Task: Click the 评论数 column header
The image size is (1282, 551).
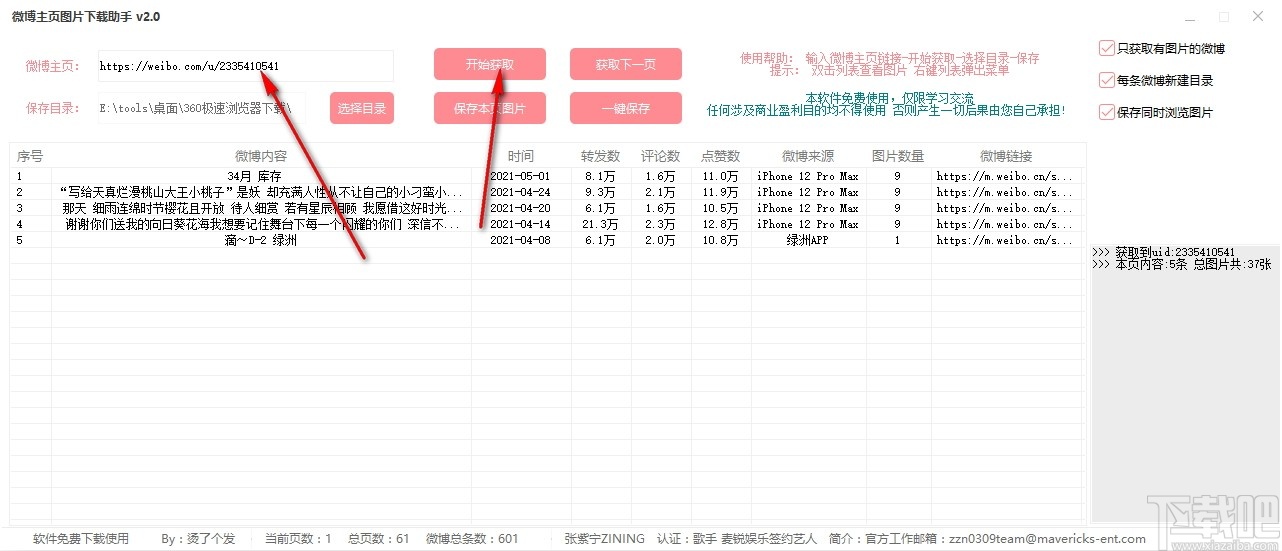Action: [x=661, y=156]
